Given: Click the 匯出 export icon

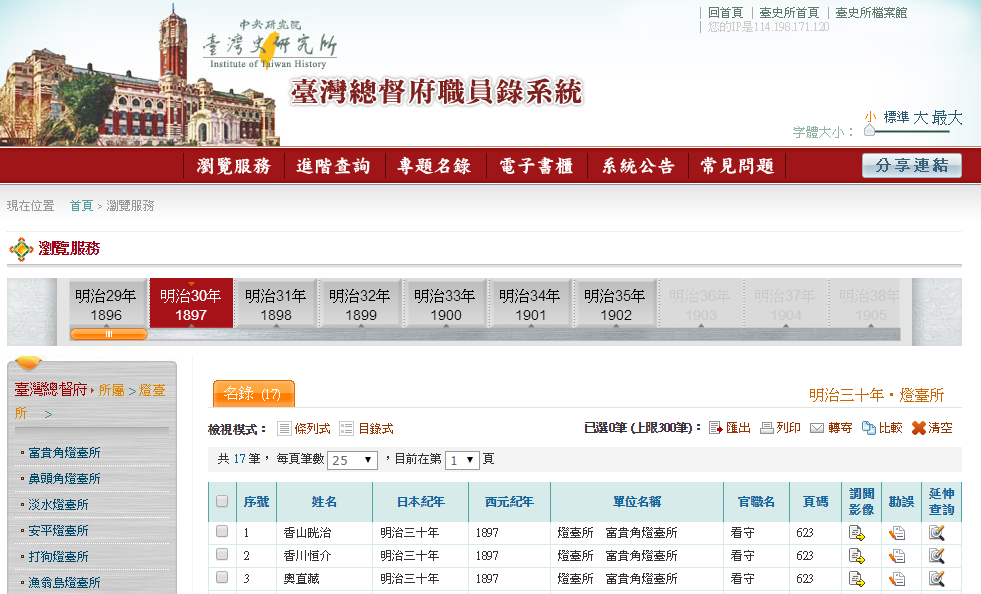Looking at the screenshot, I should click(716, 428).
